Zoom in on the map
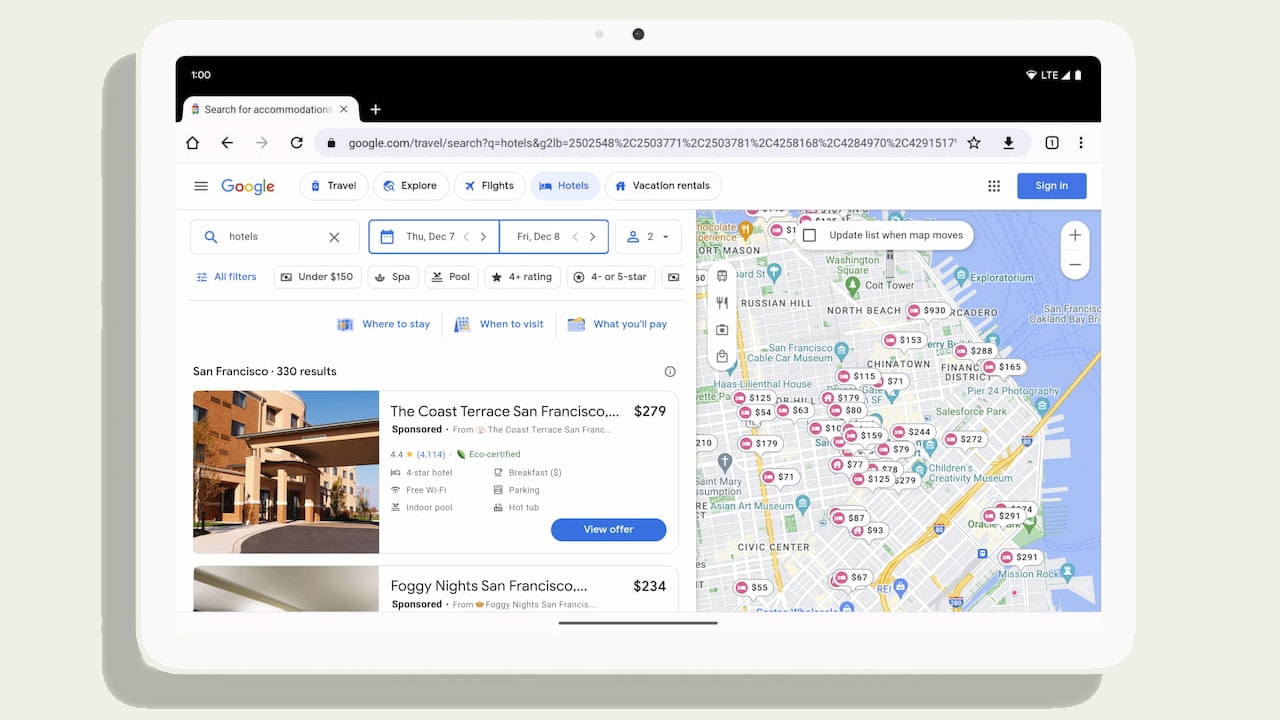 click(x=1075, y=235)
